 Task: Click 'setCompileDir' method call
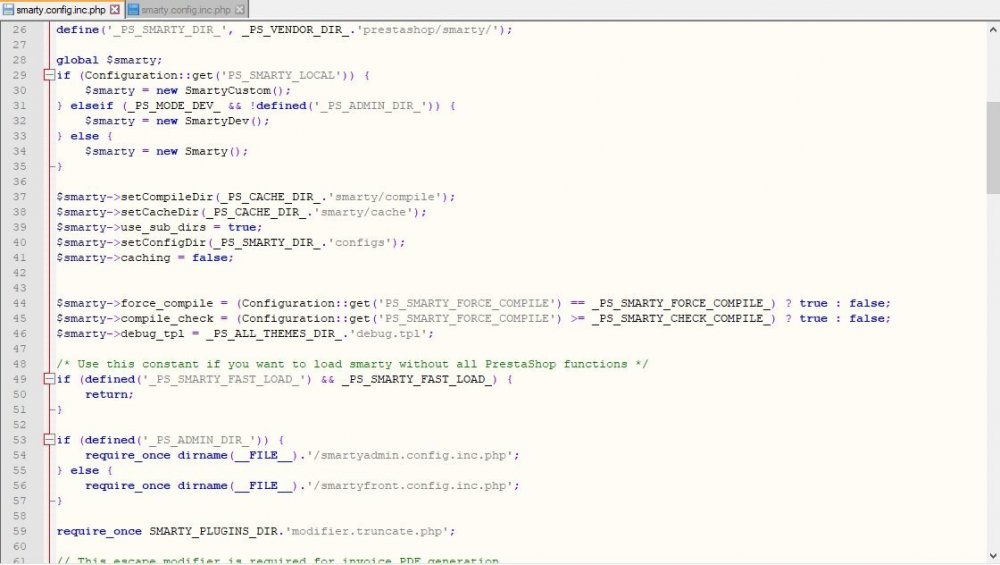click(166, 197)
